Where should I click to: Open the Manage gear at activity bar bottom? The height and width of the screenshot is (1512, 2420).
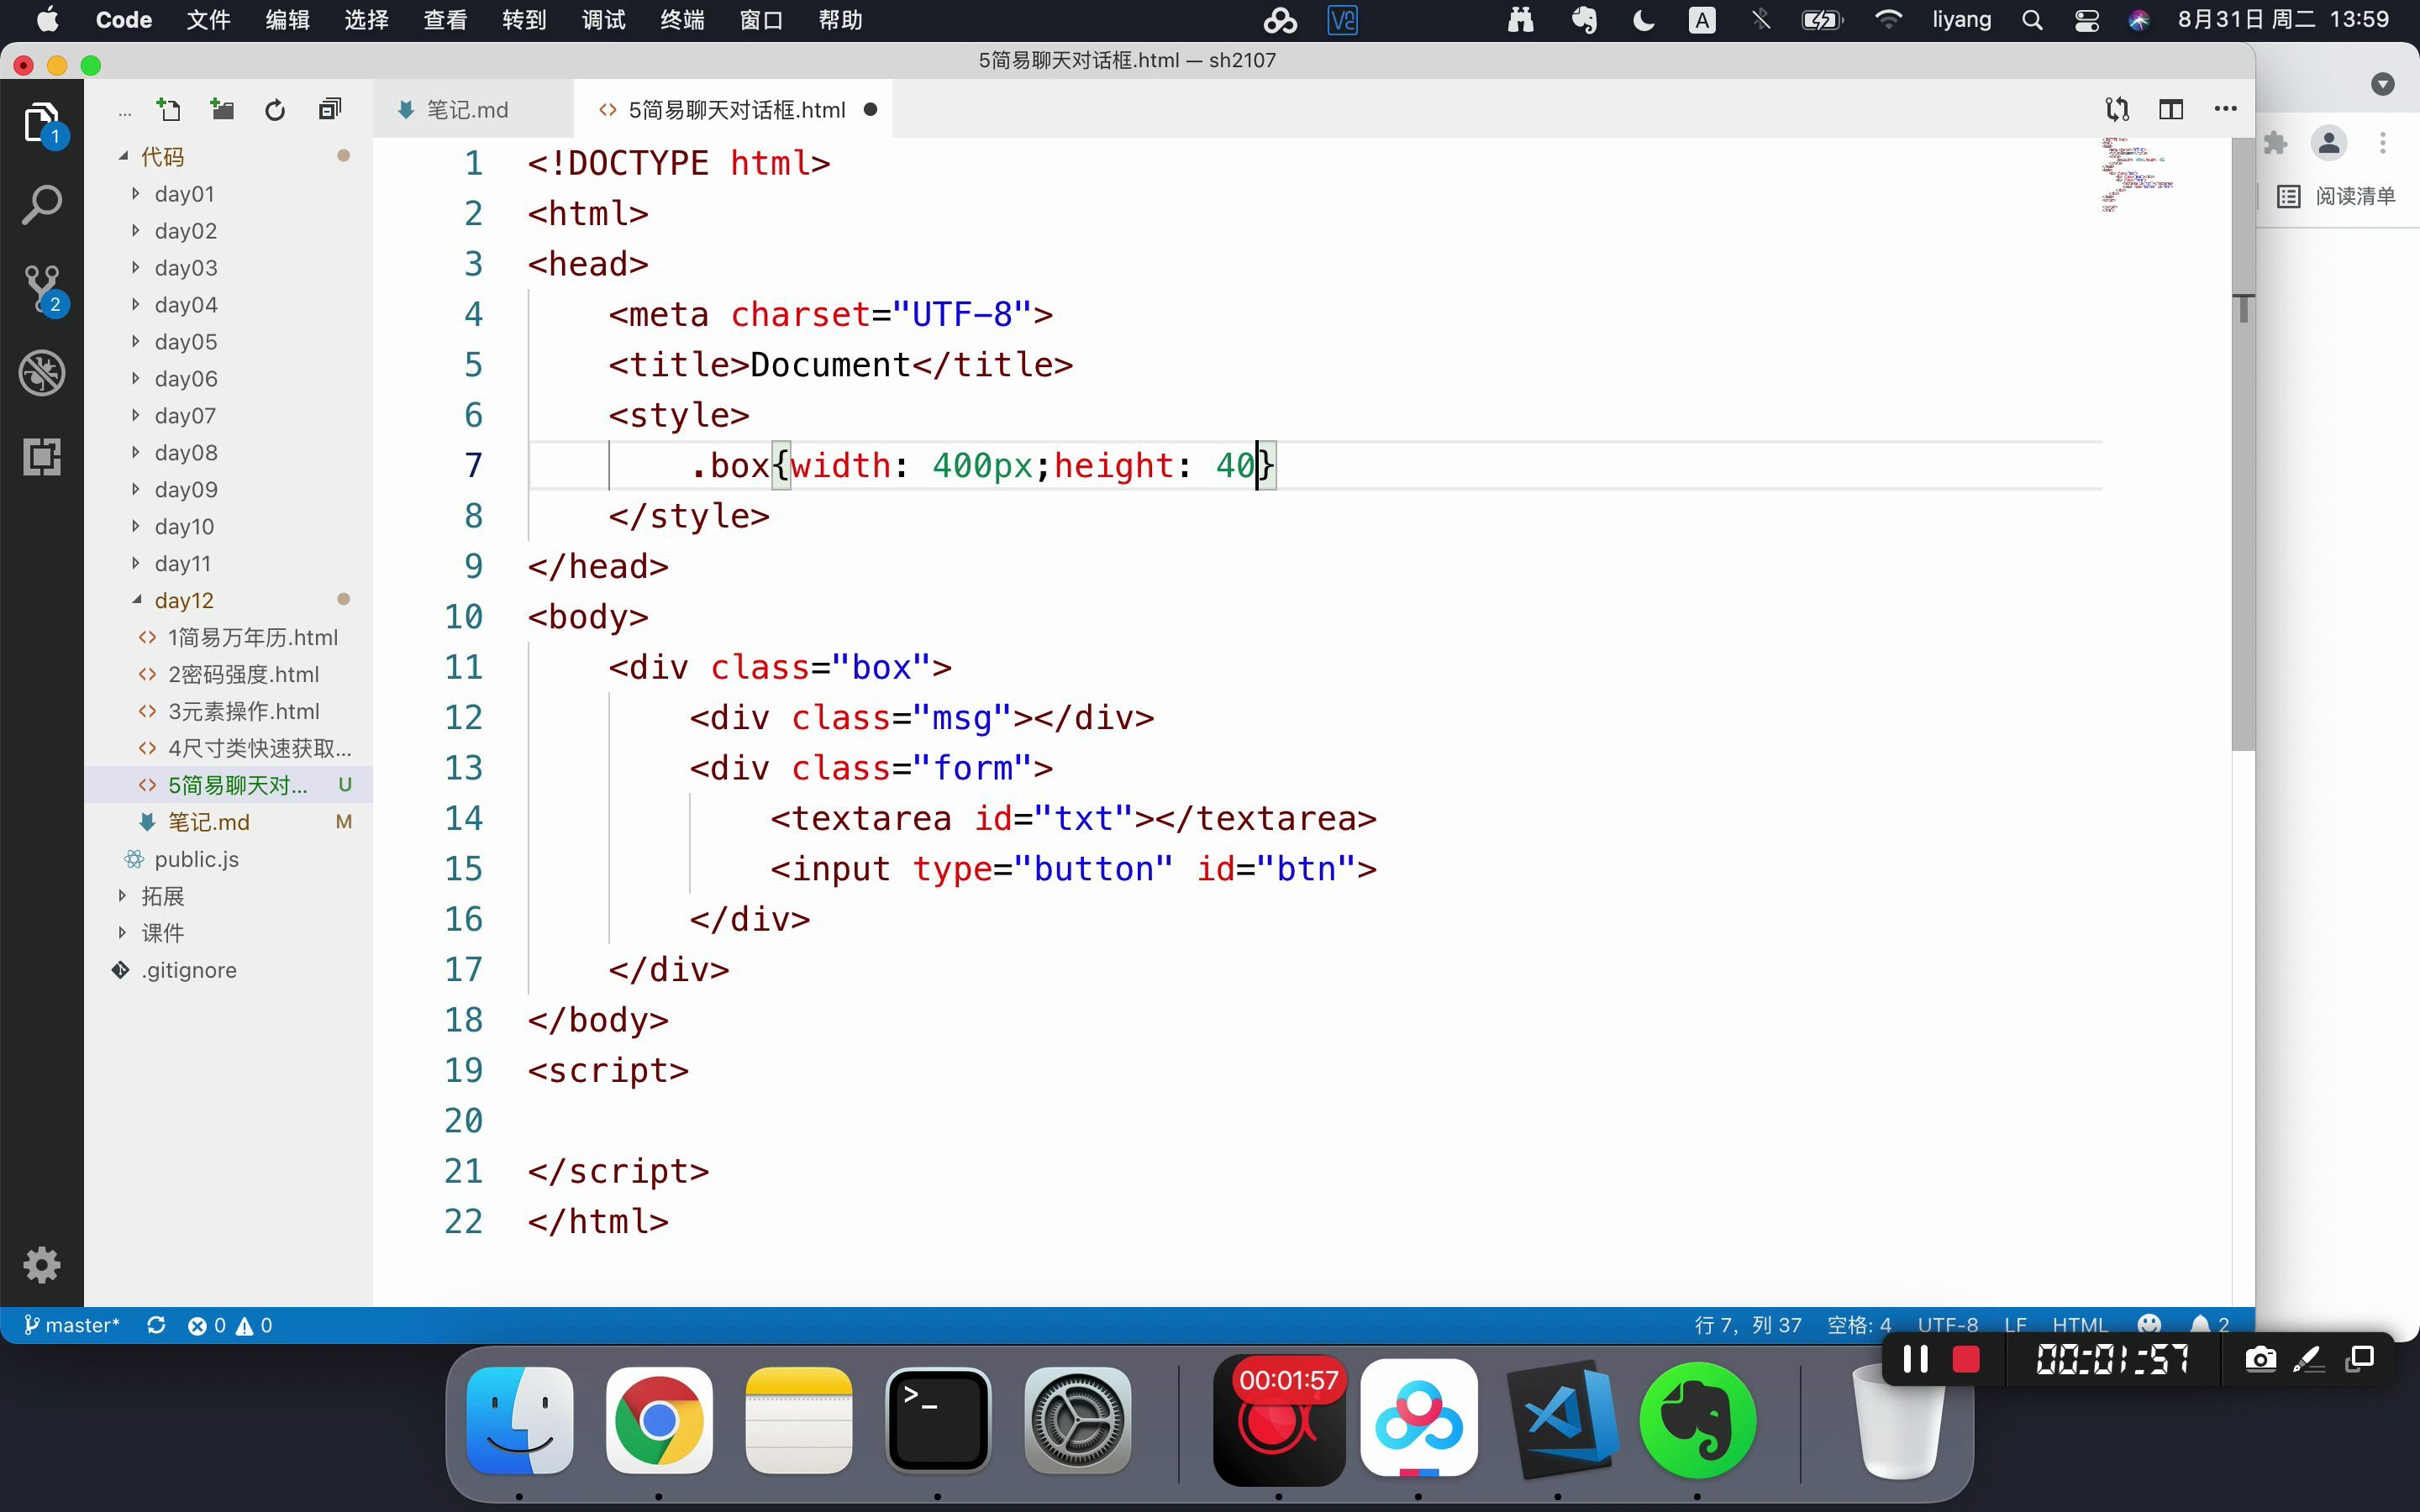(x=42, y=1265)
